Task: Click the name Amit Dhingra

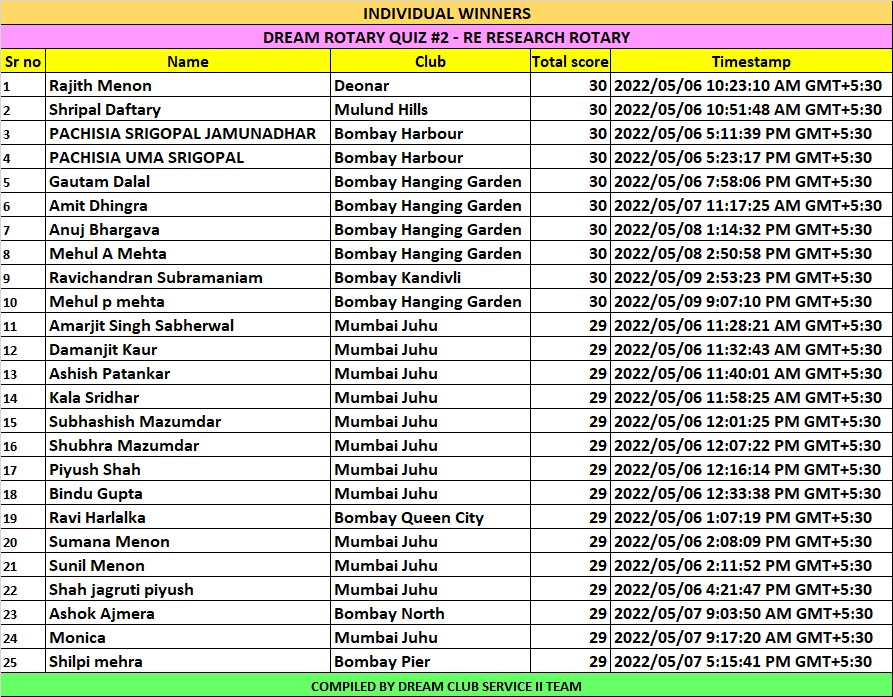Action: [99, 206]
